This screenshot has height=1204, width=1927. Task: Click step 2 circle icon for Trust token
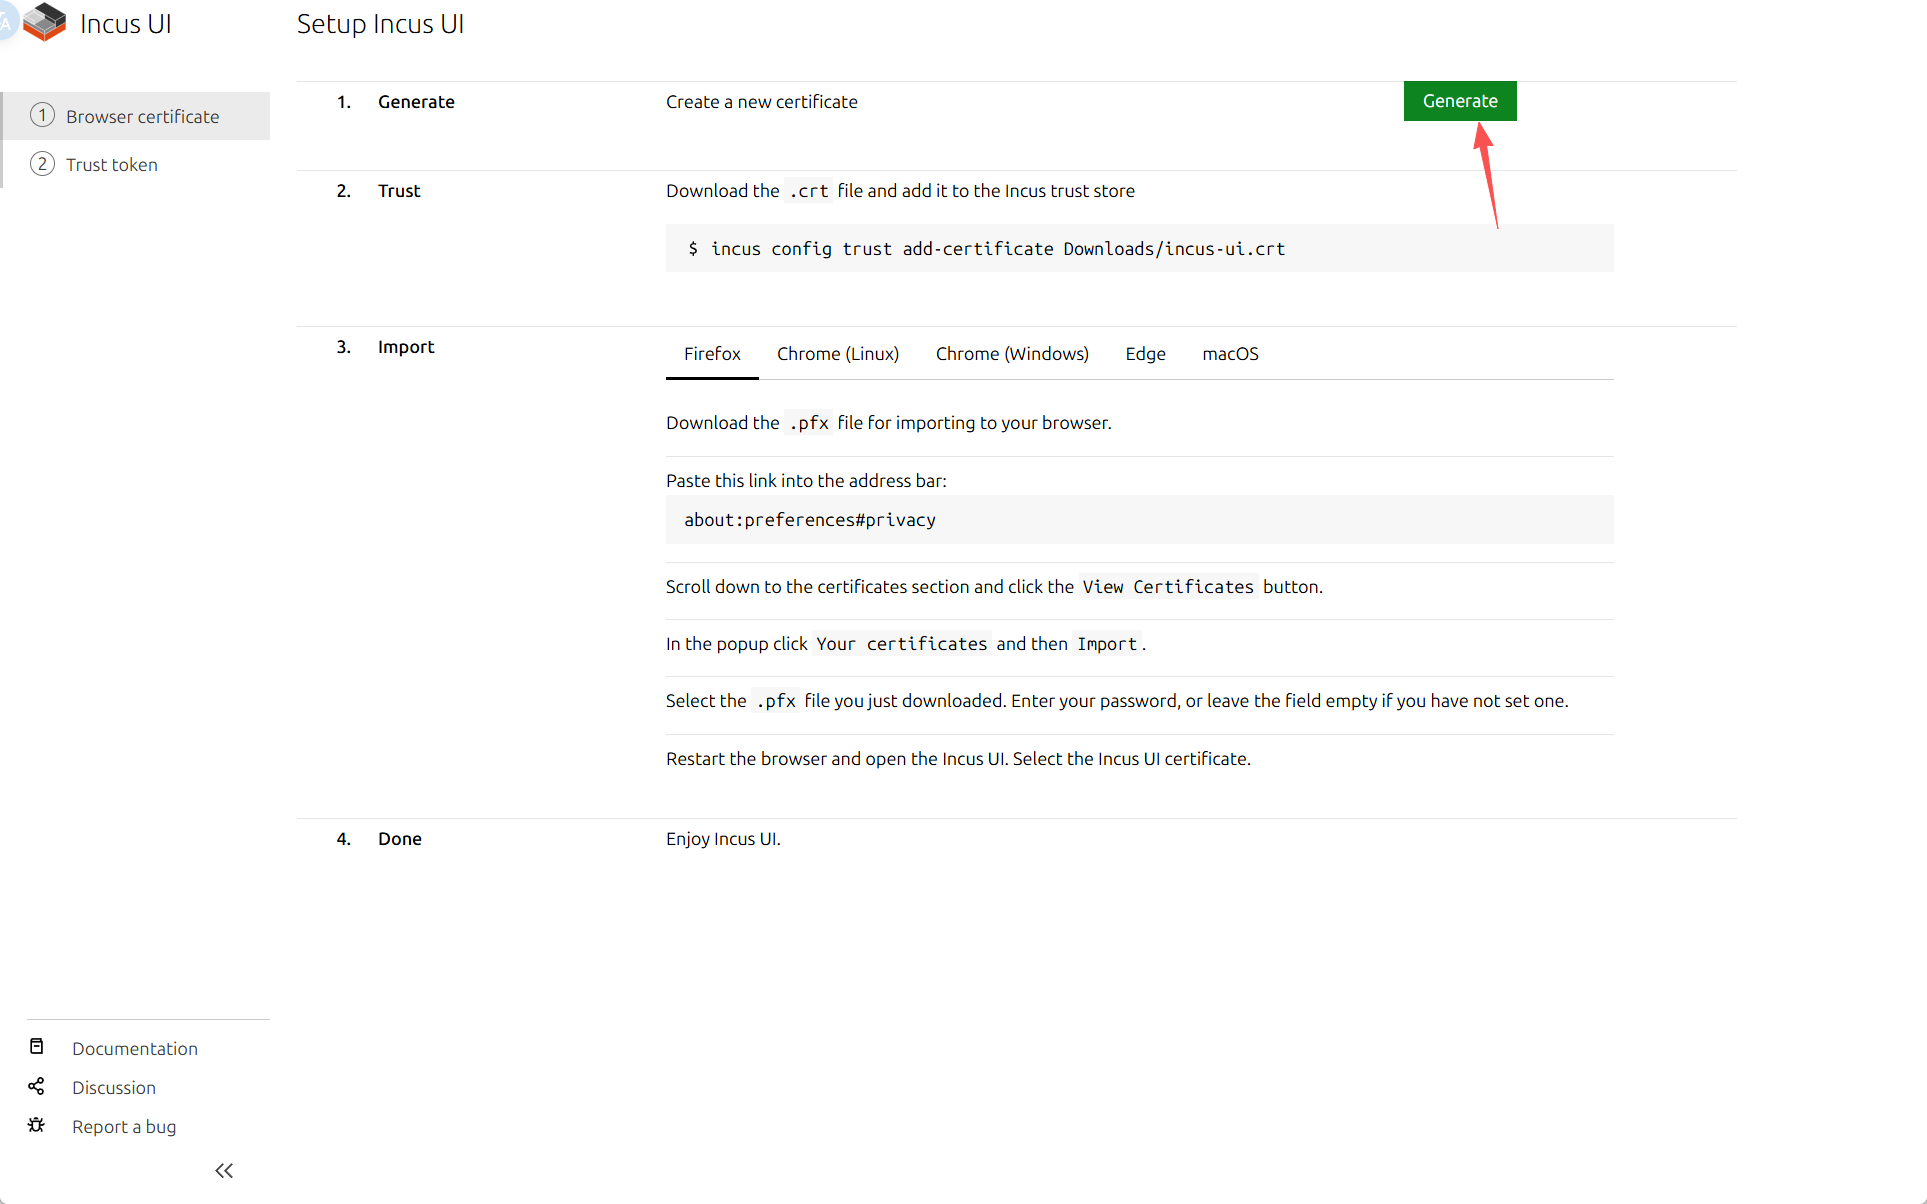(x=42, y=163)
